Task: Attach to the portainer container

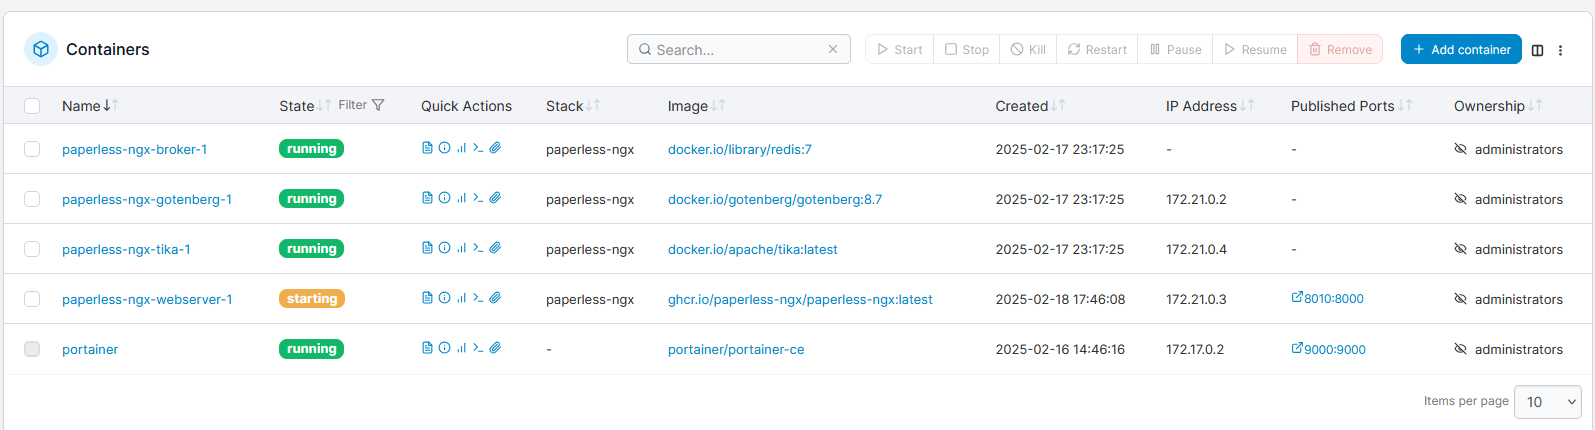Action: coord(495,348)
